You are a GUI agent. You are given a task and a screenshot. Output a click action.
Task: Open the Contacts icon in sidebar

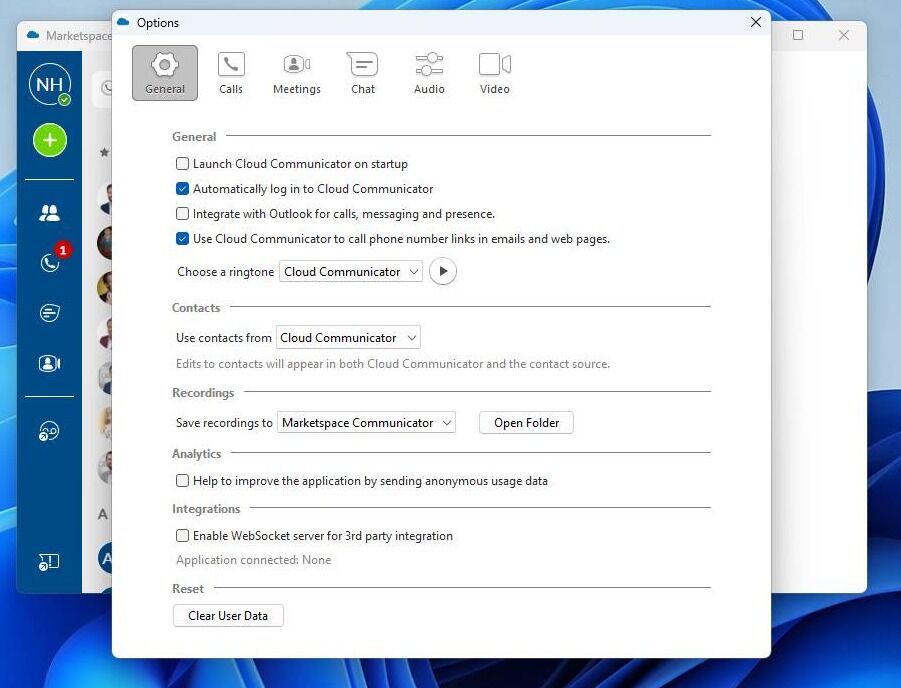click(49, 213)
